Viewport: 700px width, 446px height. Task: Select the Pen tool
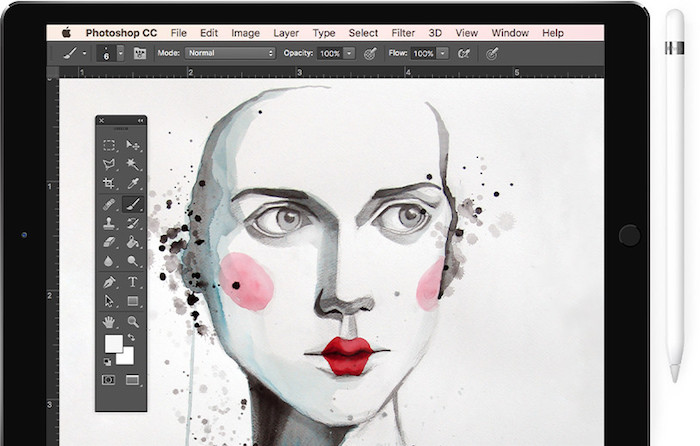pyautogui.click(x=110, y=281)
